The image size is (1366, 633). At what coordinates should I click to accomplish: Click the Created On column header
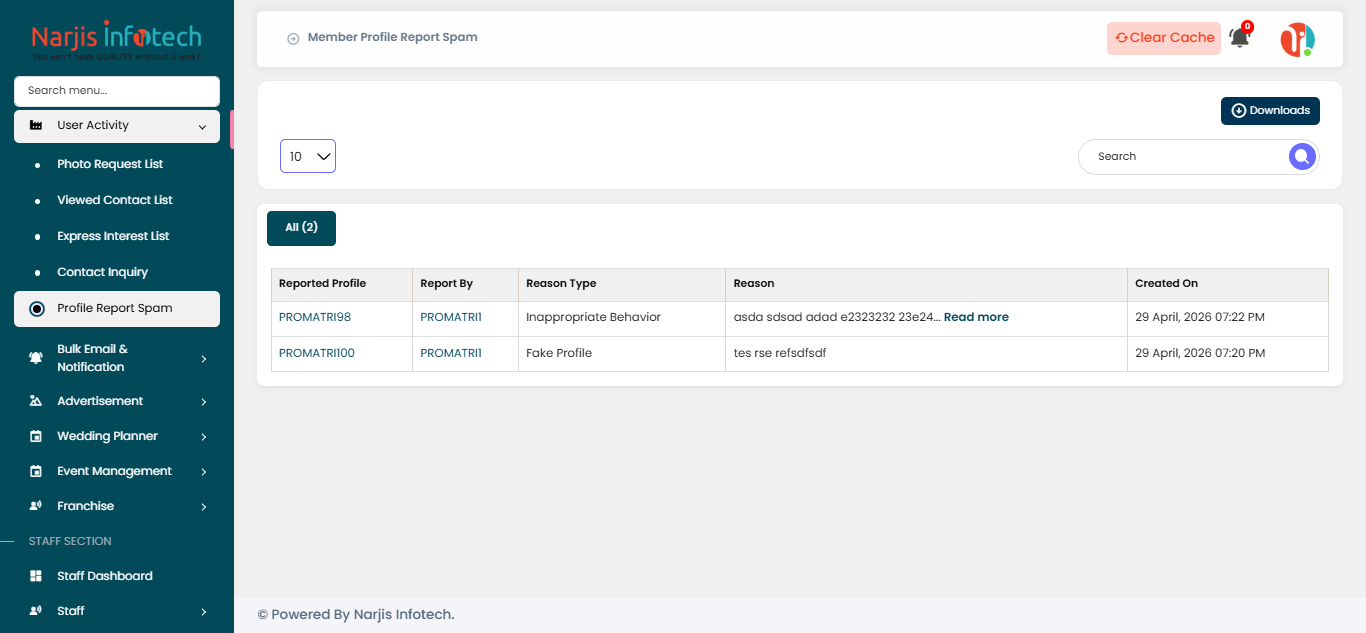(x=1228, y=284)
